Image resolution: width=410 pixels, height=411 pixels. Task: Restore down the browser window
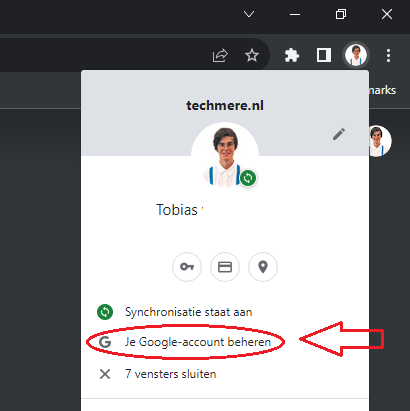341,14
